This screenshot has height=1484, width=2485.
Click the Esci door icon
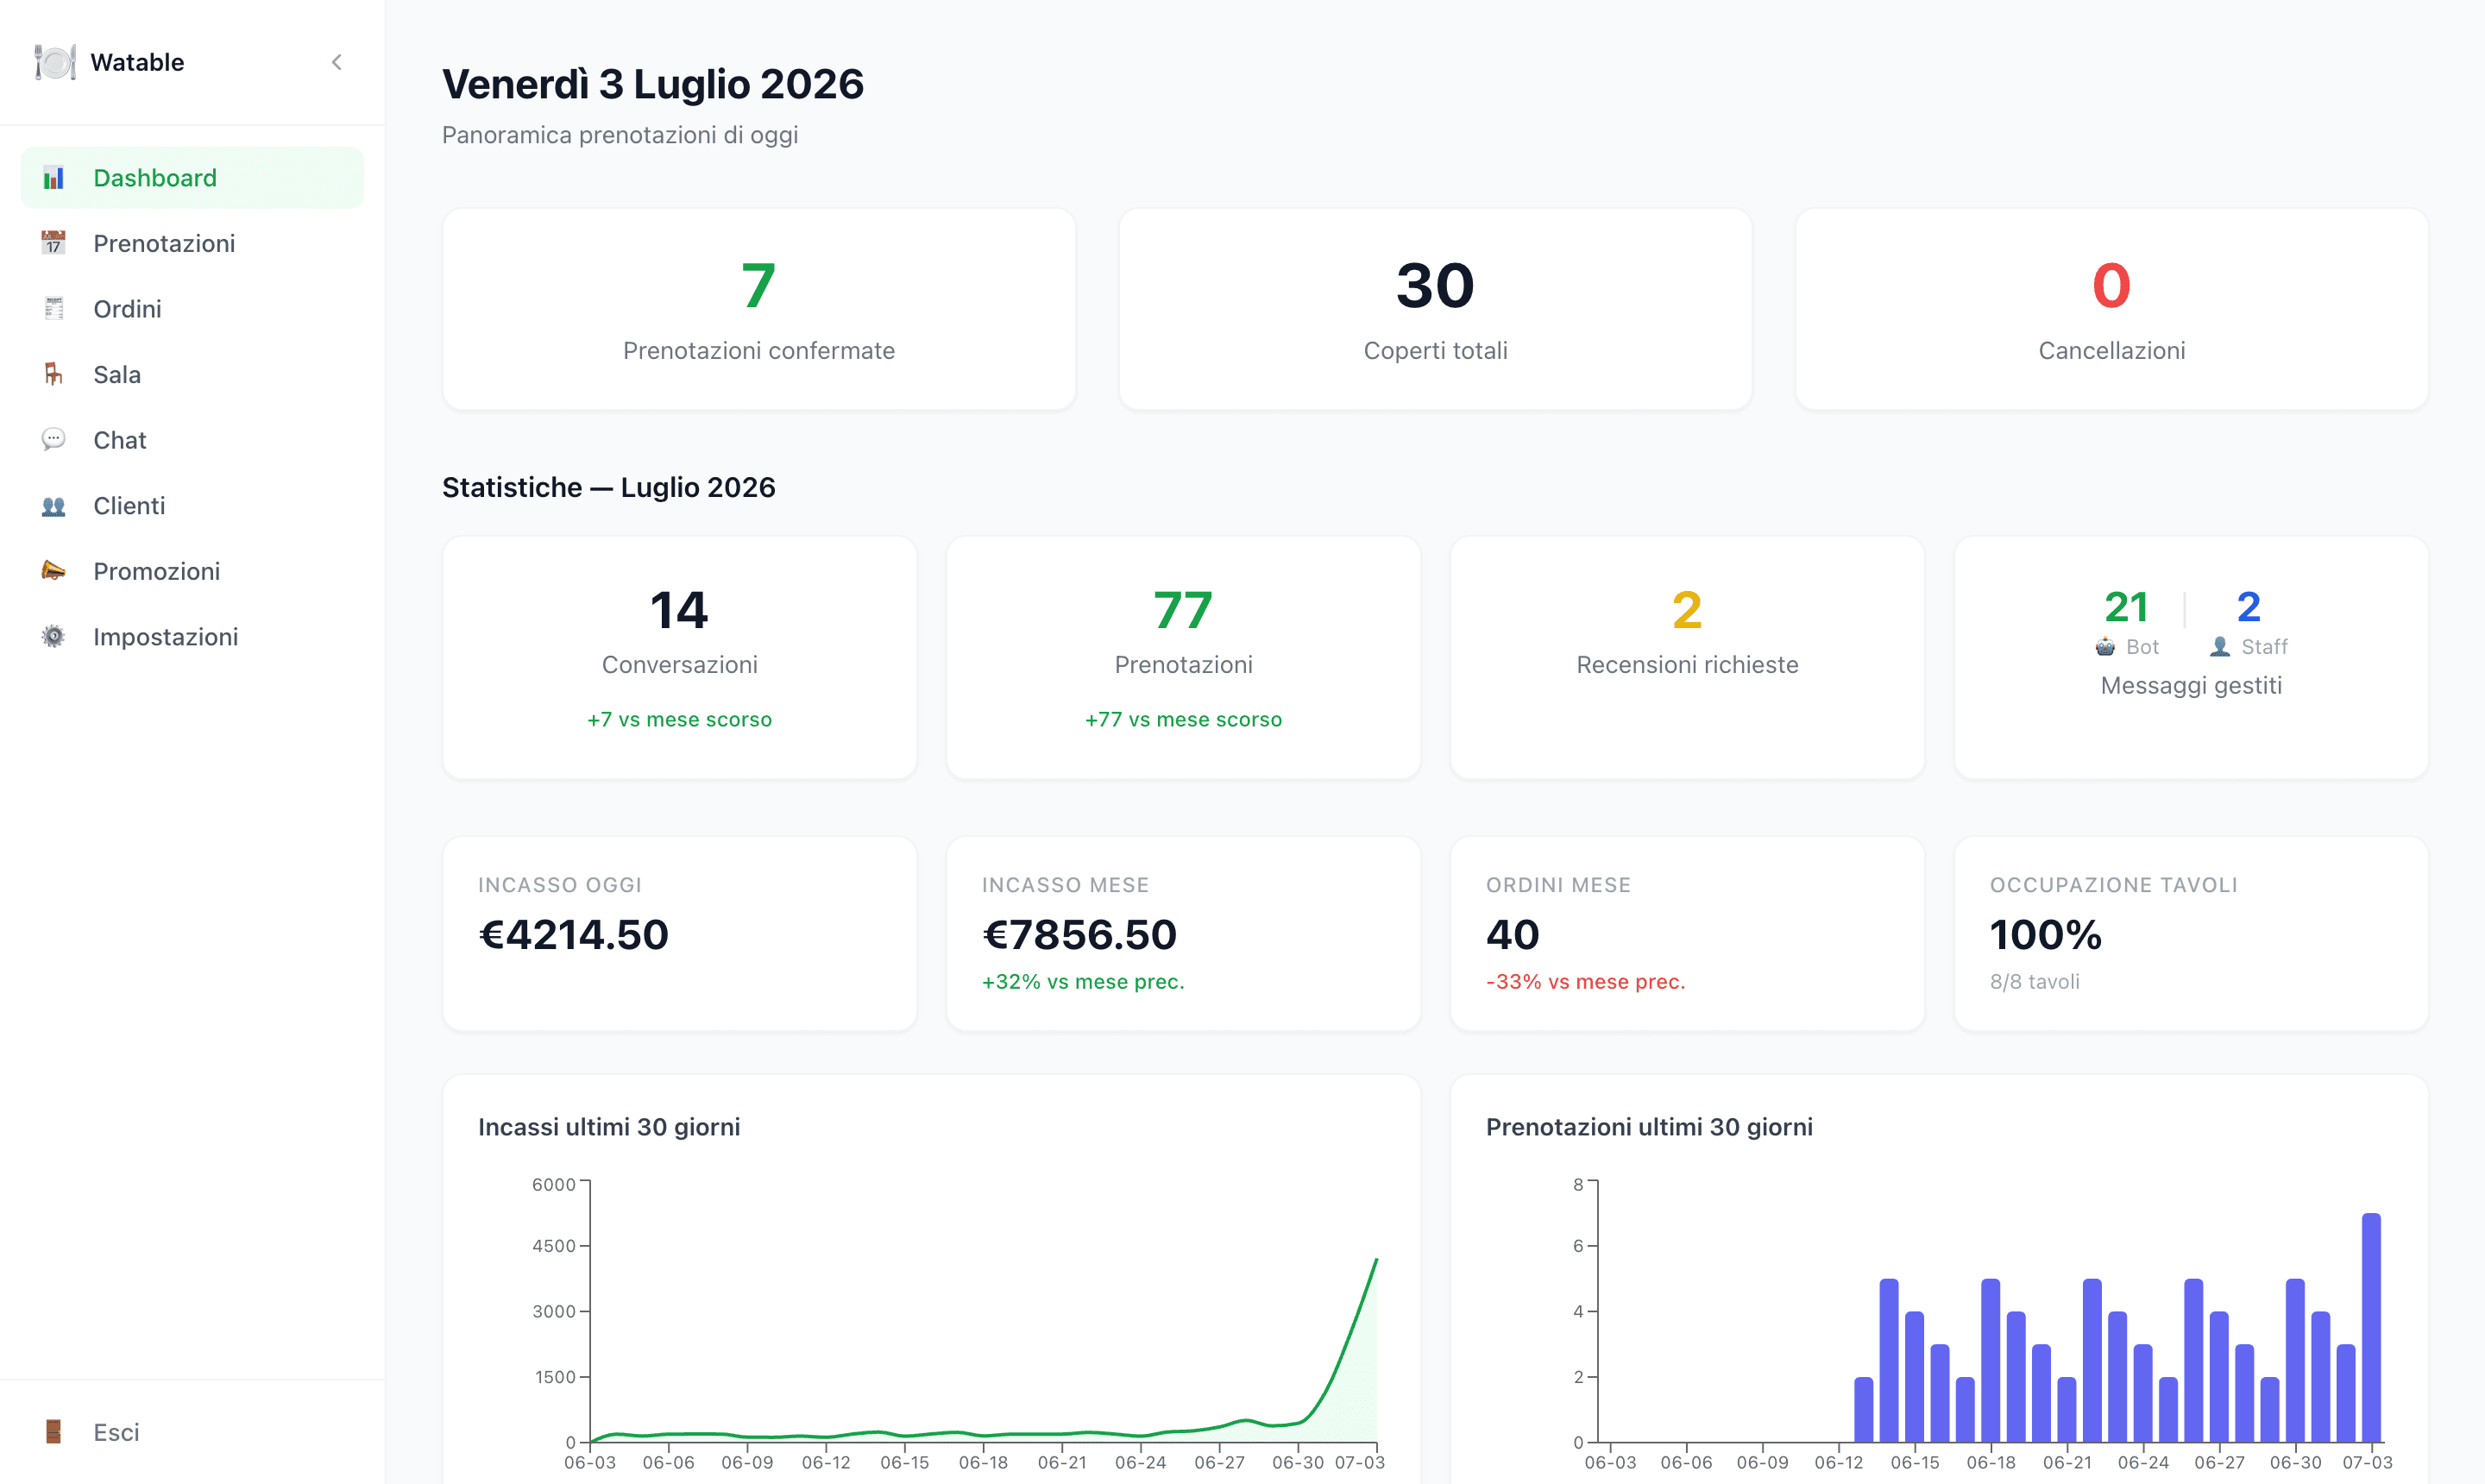pyautogui.click(x=54, y=1432)
